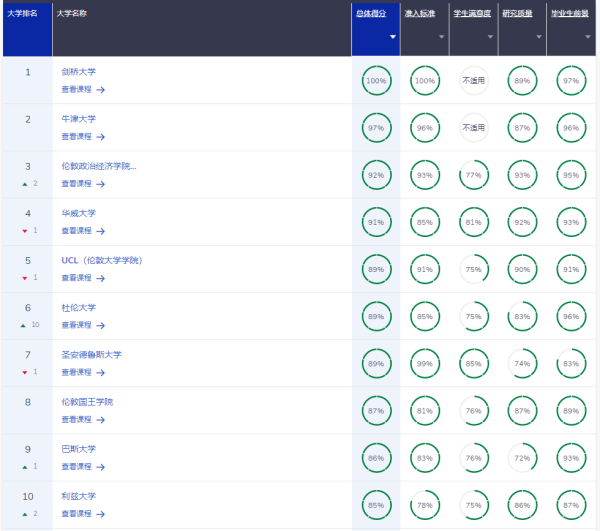The height and width of the screenshot is (531, 600).
Task: Click 查看课程 arrow for 利兹大学
Action: pyautogui.click(x=101, y=514)
